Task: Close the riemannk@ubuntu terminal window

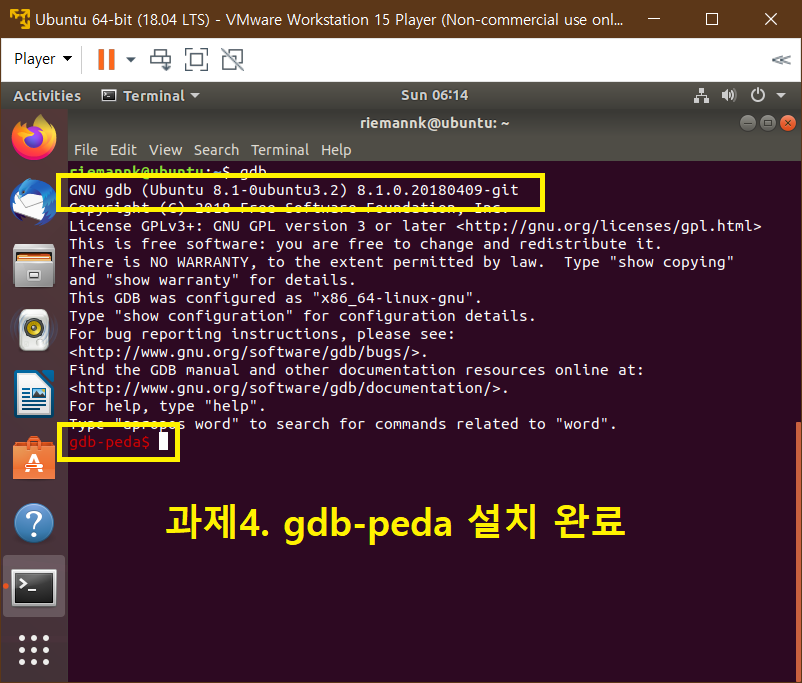Action: tap(788, 123)
